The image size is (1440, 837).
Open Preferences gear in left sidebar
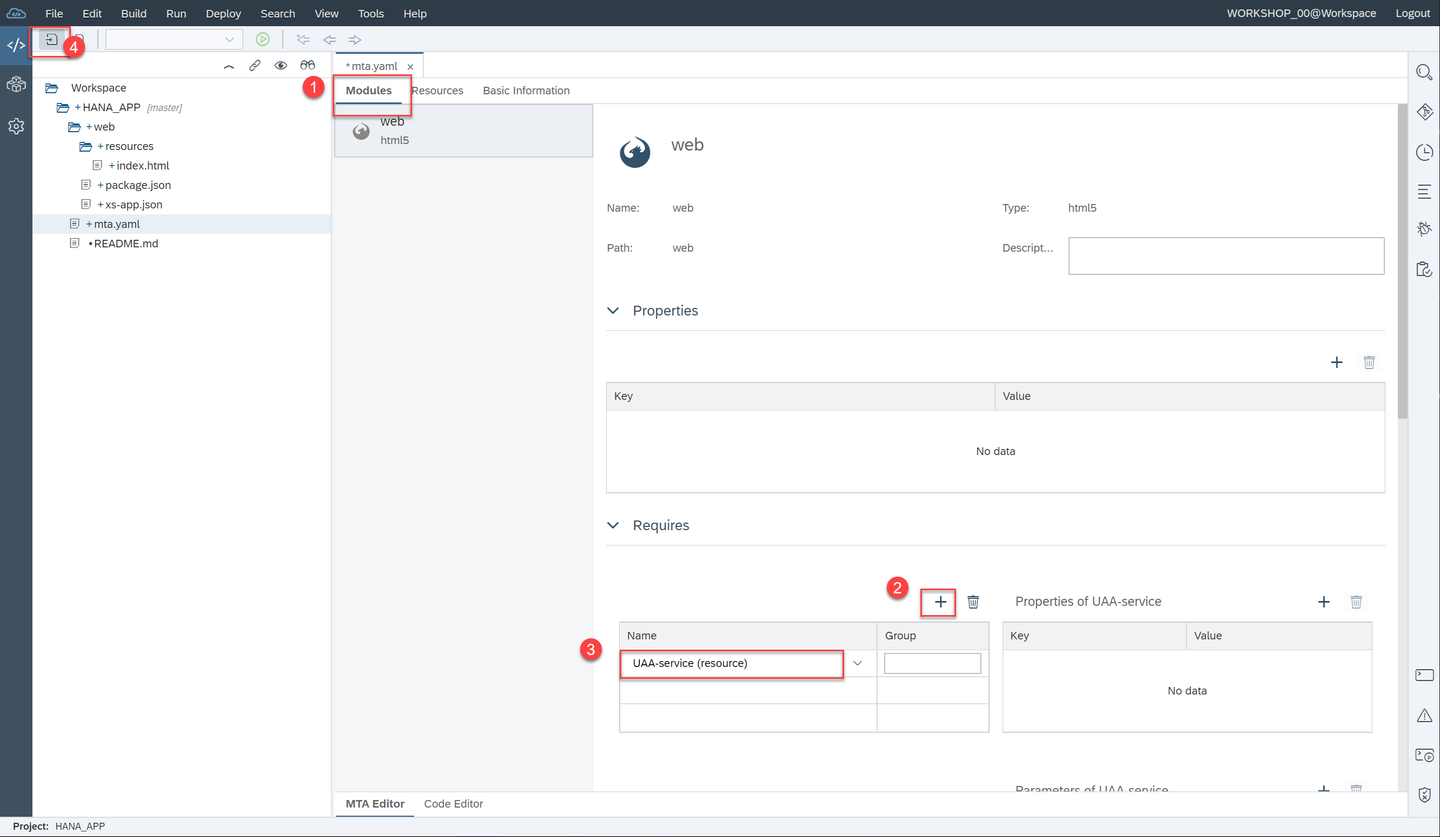pos(16,127)
